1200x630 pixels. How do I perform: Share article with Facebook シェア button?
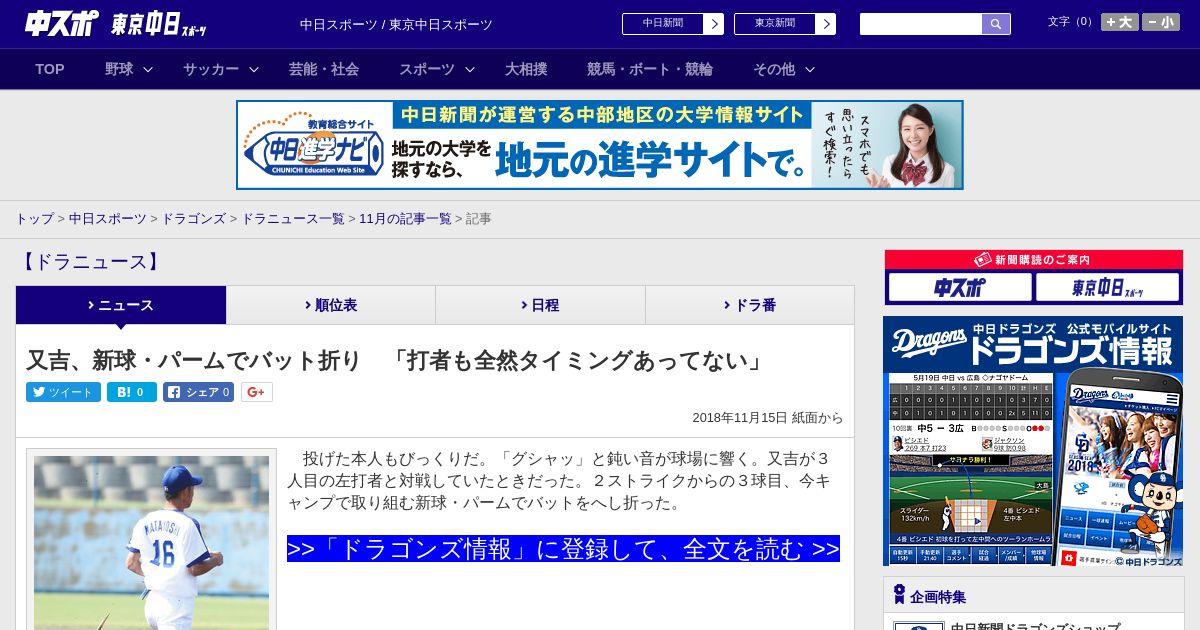coord(198,392)
